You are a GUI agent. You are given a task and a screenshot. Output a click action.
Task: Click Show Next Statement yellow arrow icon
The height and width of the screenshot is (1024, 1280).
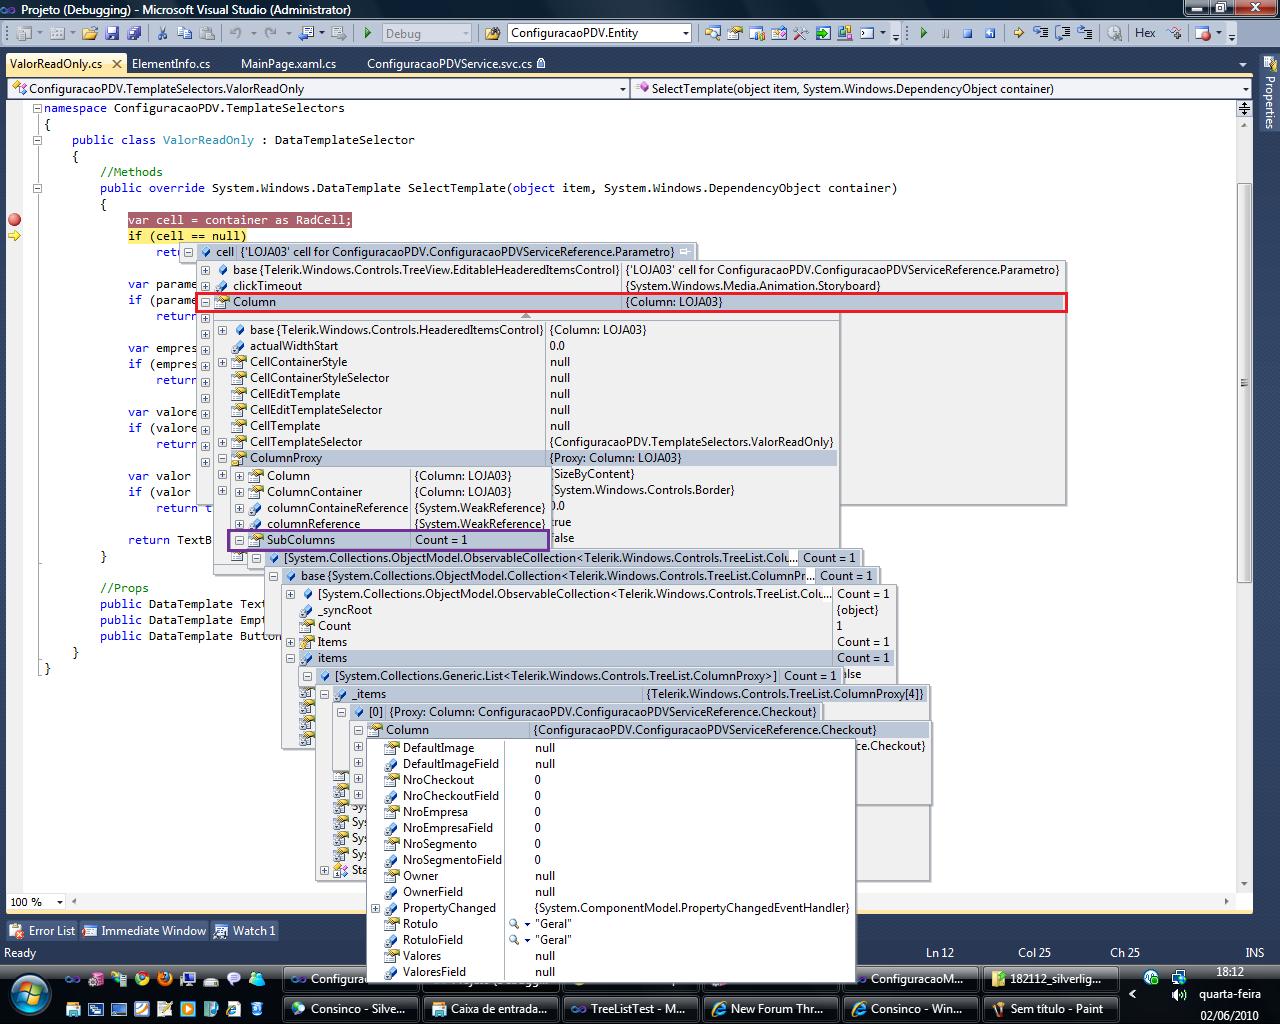pos(1018,33)
